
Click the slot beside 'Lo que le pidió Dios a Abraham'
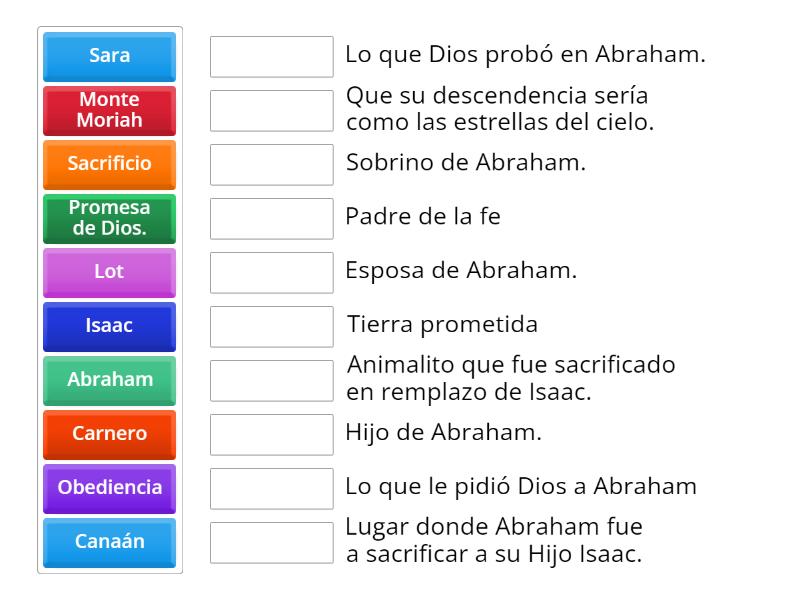pyautogui.click(x=272, y=489)
